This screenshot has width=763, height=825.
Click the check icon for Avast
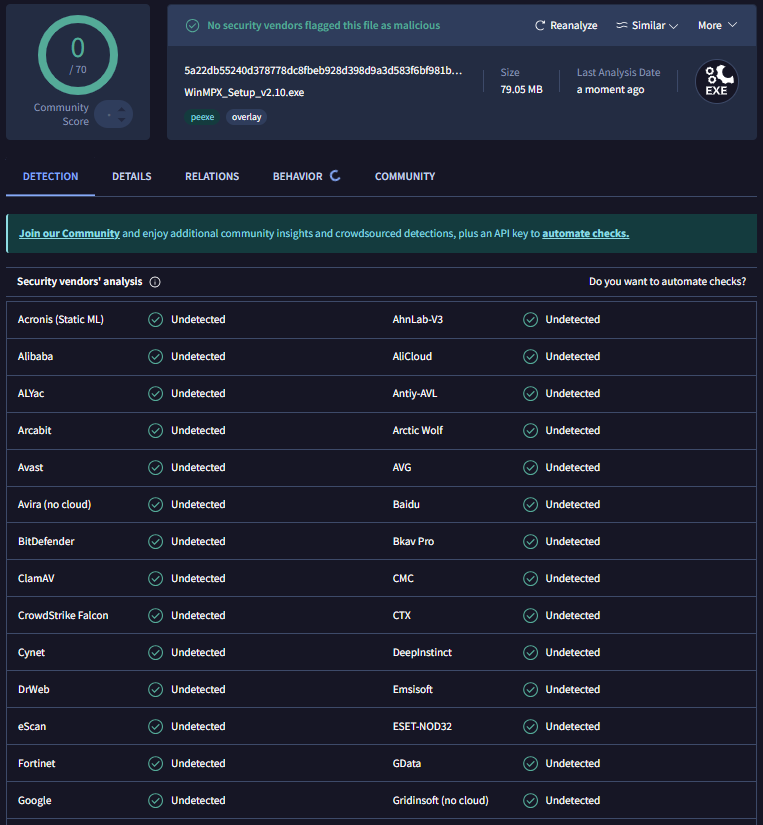155,467
